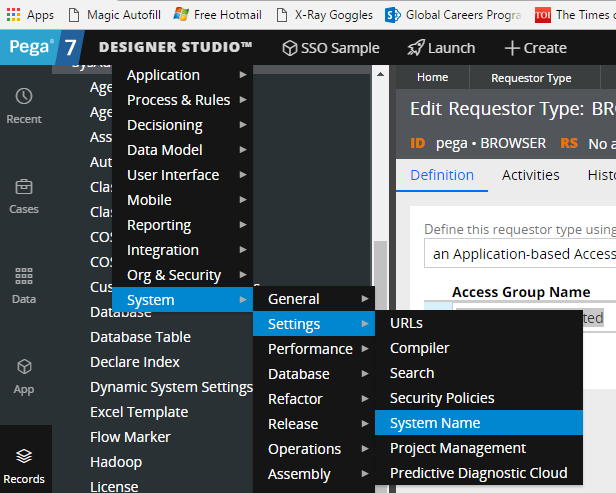Click the records list scroll-up arrow
Screen dimensions: 616x493
coord(380,74)
